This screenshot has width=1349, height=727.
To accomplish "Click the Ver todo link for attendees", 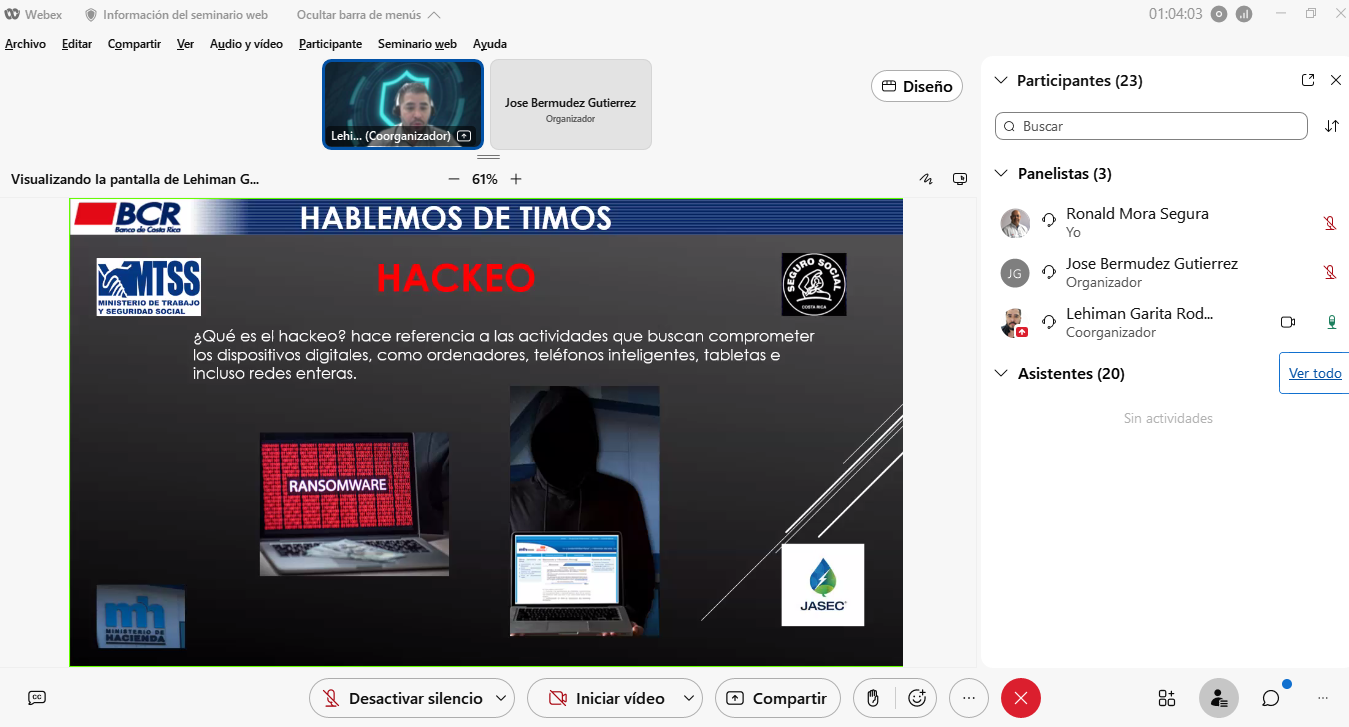I will tap(1315, 373).
